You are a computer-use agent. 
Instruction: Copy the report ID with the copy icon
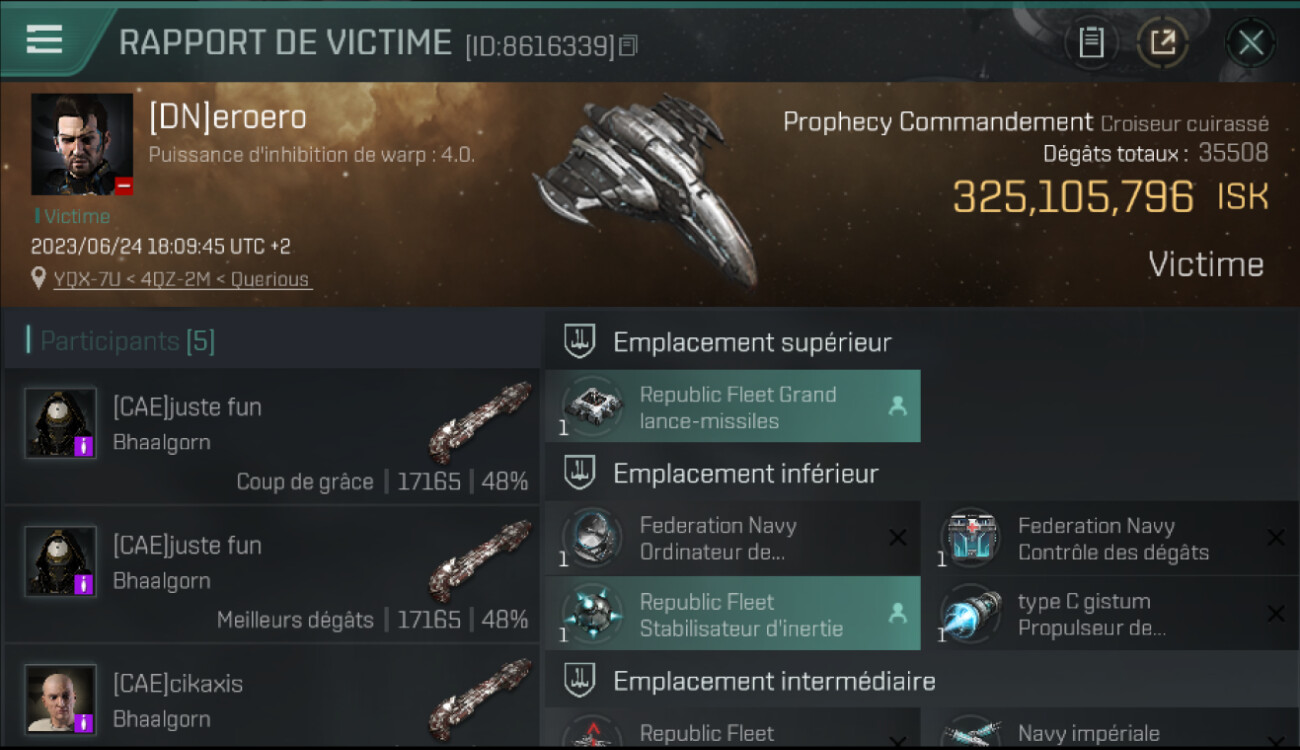tap(628, 46)
